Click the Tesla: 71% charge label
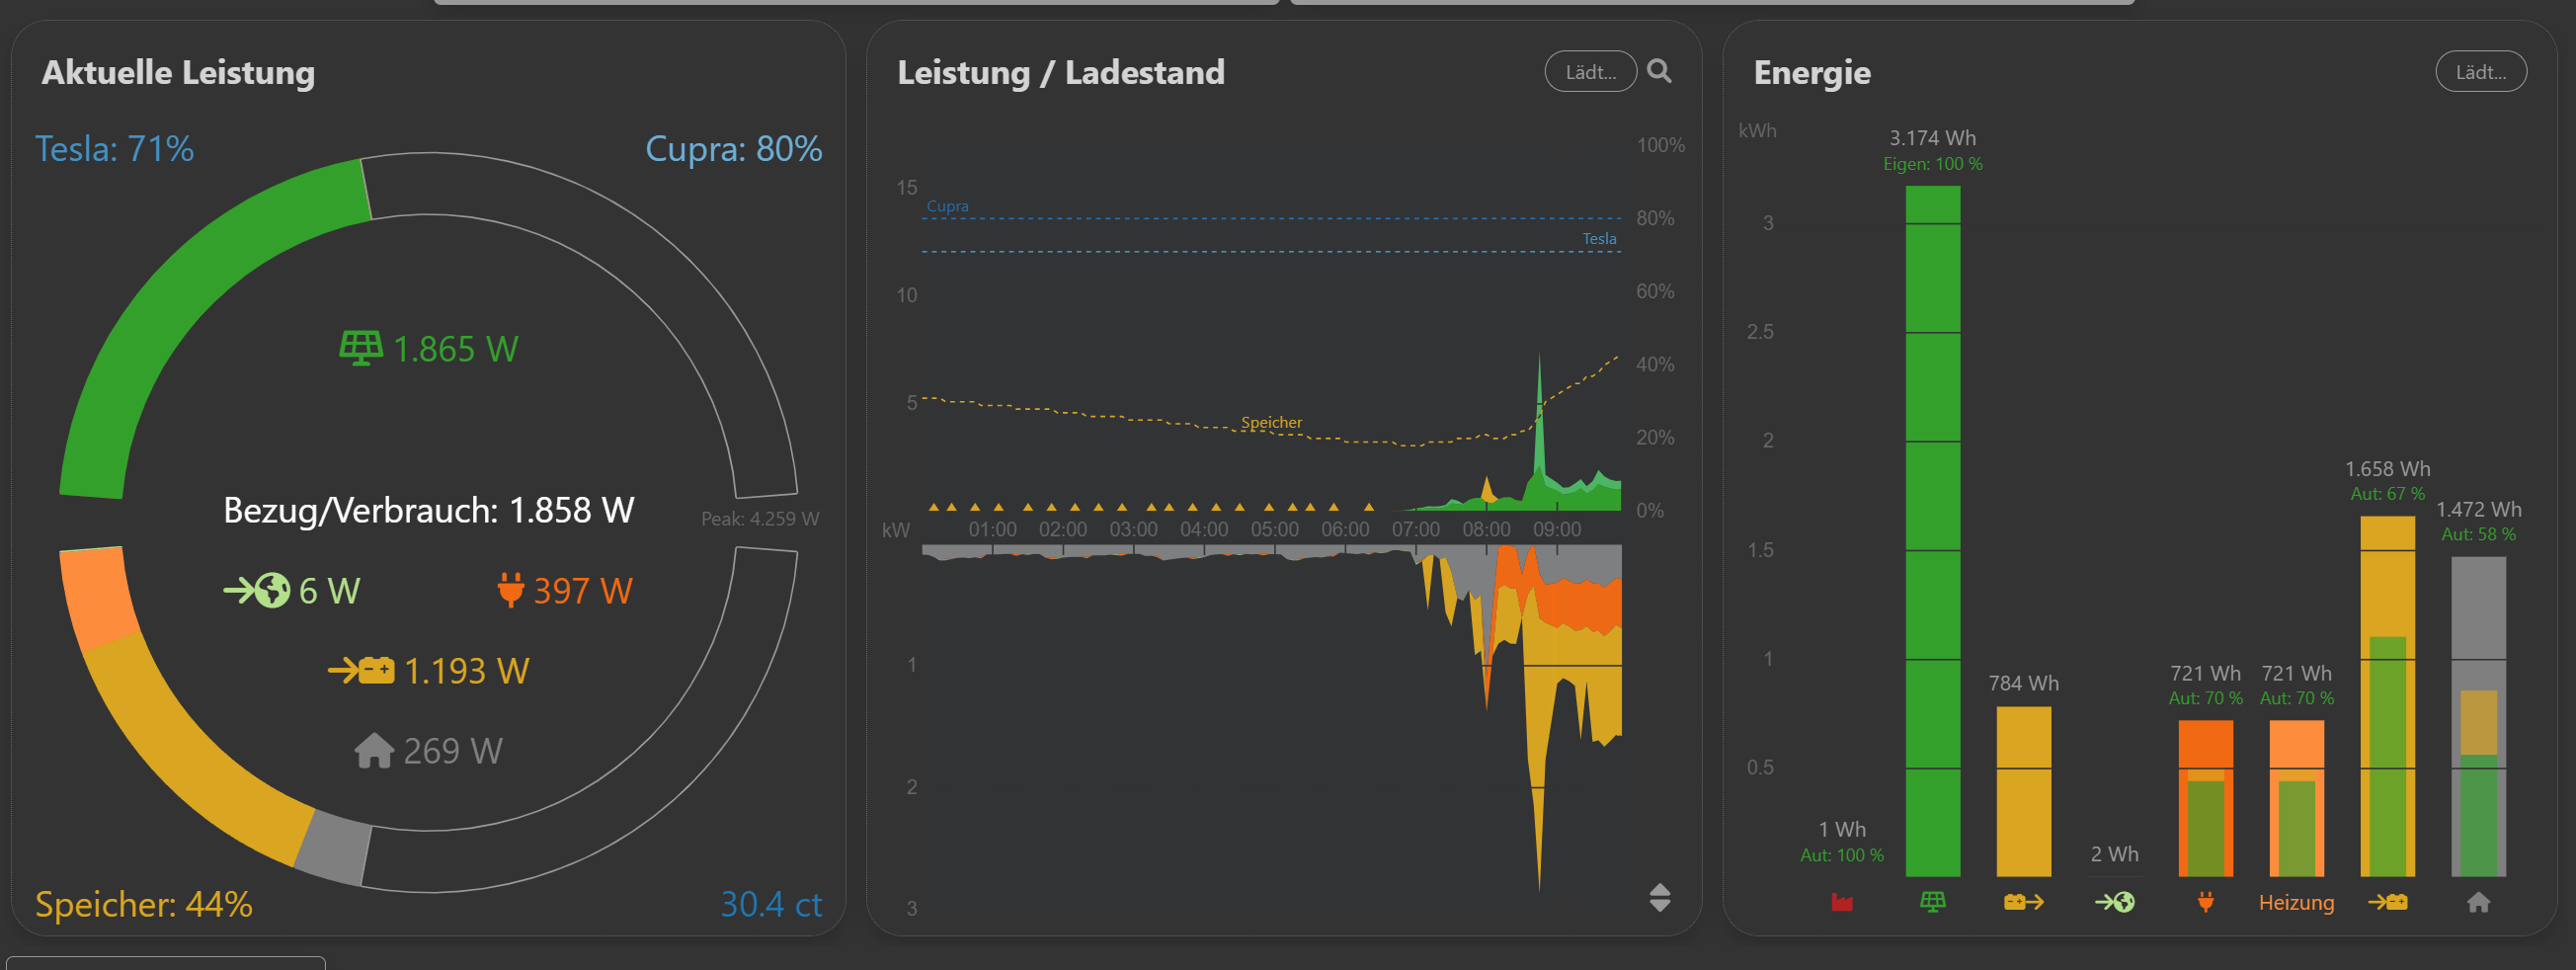The image size is (2576, 970). (x=115, y=149)
